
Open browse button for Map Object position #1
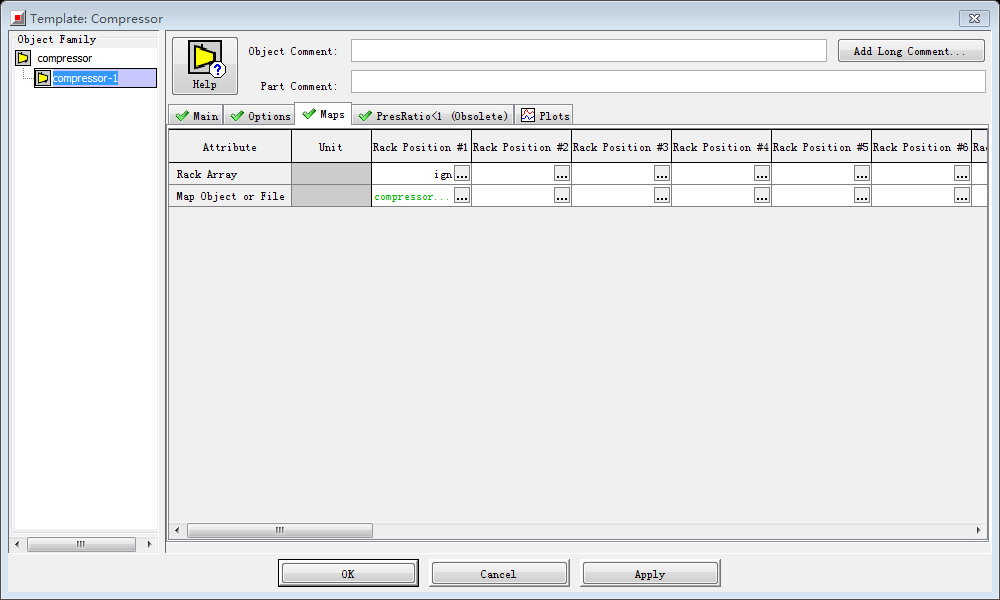coord(461,196)
